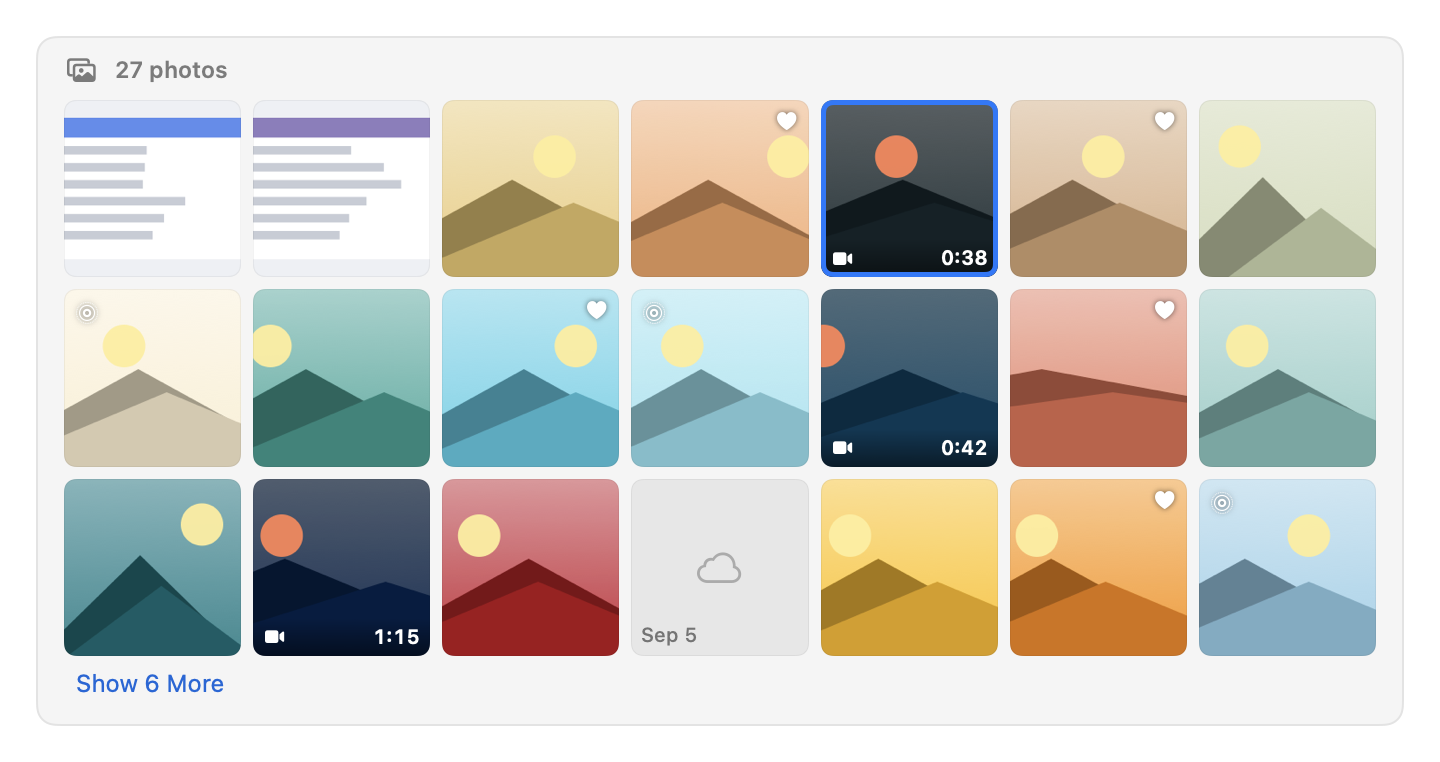Click the video camera icon on the 0:42 clip
1440x762 pixels.
(843, 448)
